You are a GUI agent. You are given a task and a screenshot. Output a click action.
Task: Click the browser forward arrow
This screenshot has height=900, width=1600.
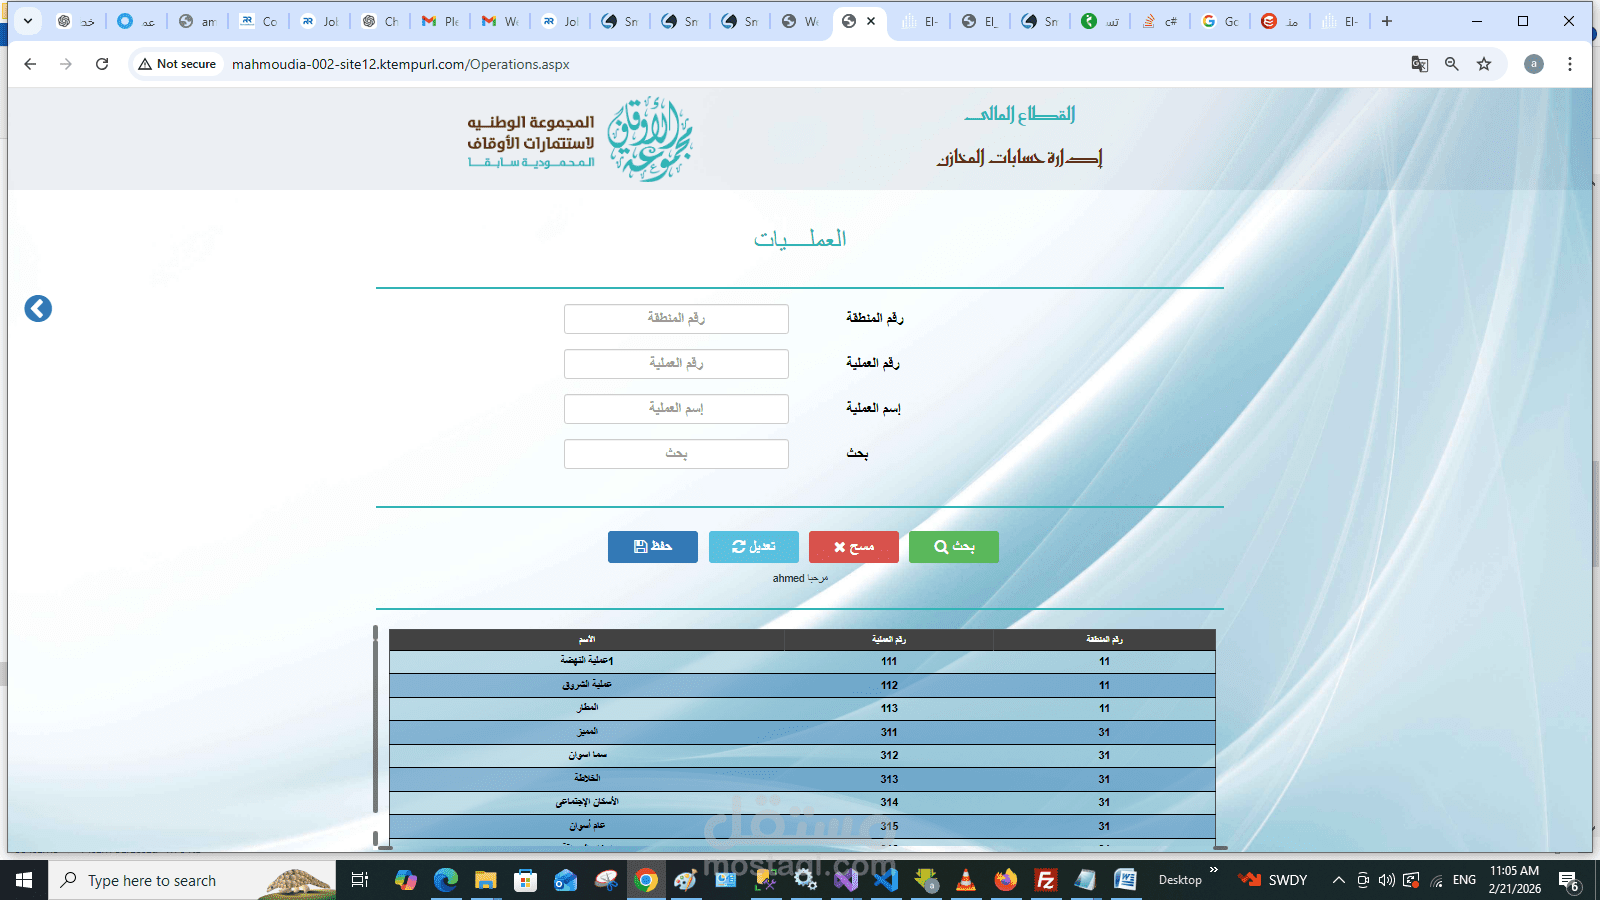pos(66,64)
